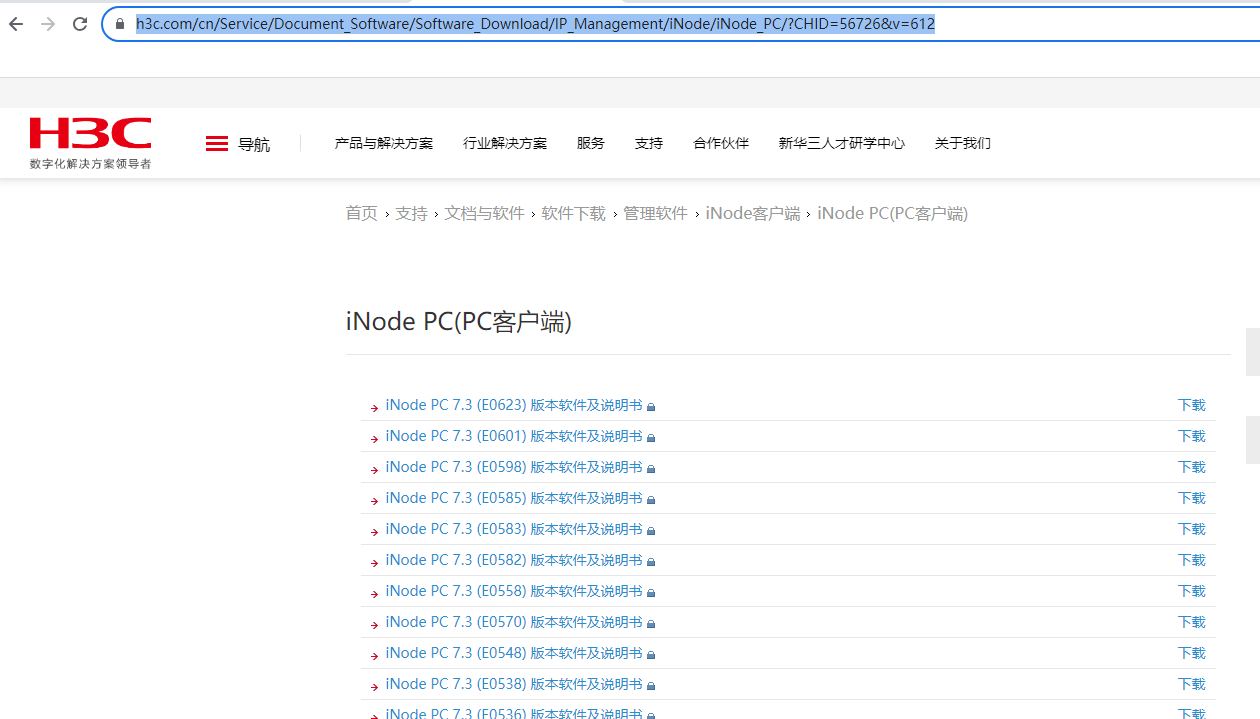Open iNode PC 7.3 (E0601) 版本软件及说明书
This screenshot has width=1260, height=719.
[514, 436]
